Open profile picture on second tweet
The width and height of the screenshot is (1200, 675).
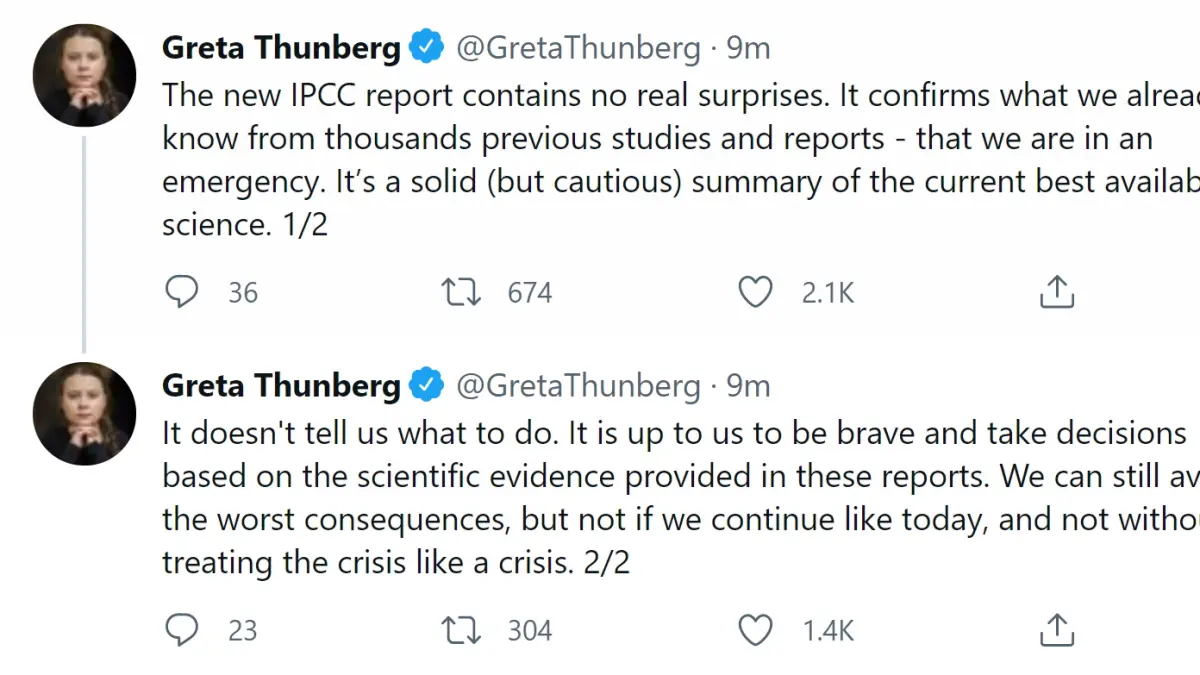84,413
